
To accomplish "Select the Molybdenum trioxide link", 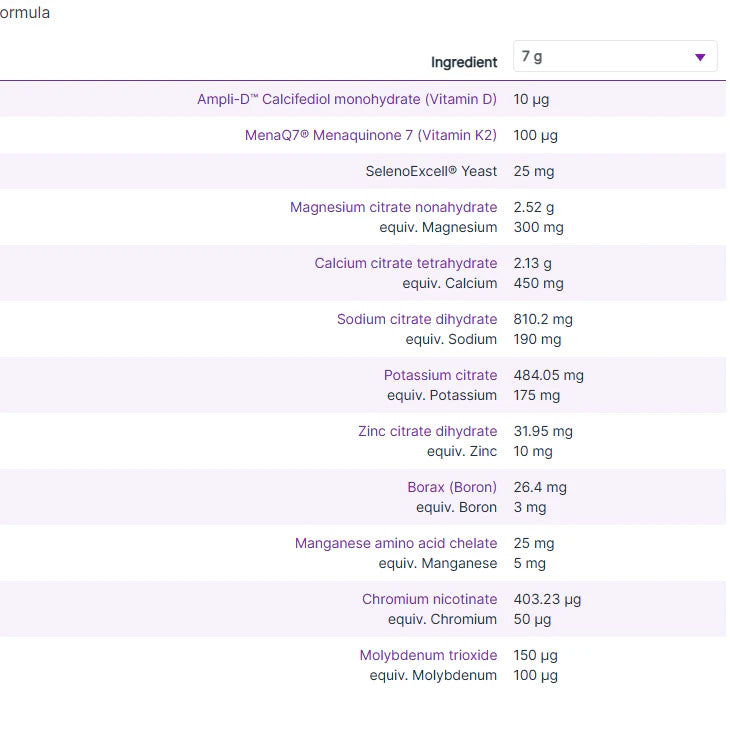I will (428, 655).
